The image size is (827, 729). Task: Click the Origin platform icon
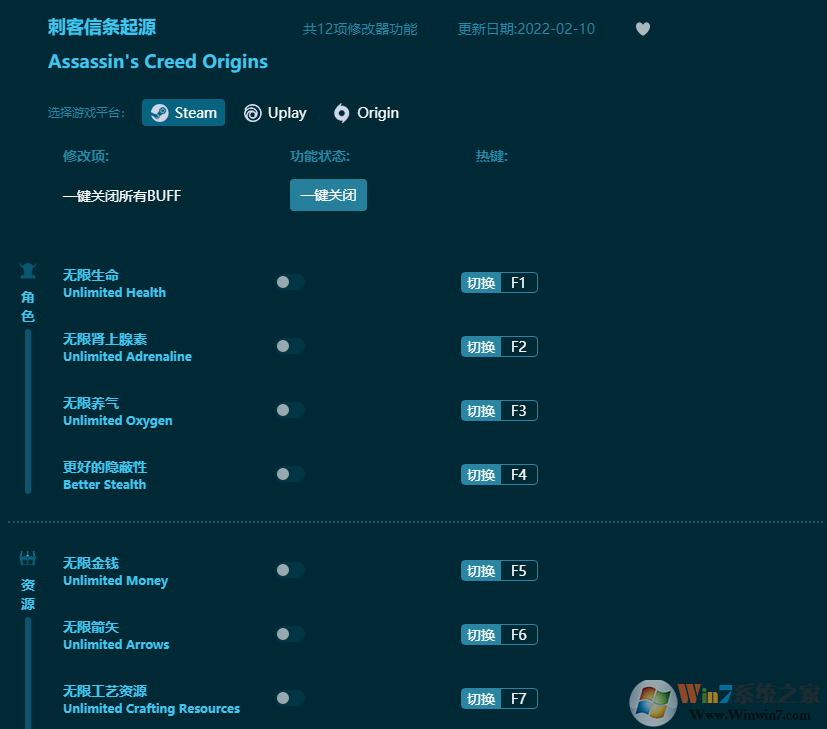coord(340,113)
